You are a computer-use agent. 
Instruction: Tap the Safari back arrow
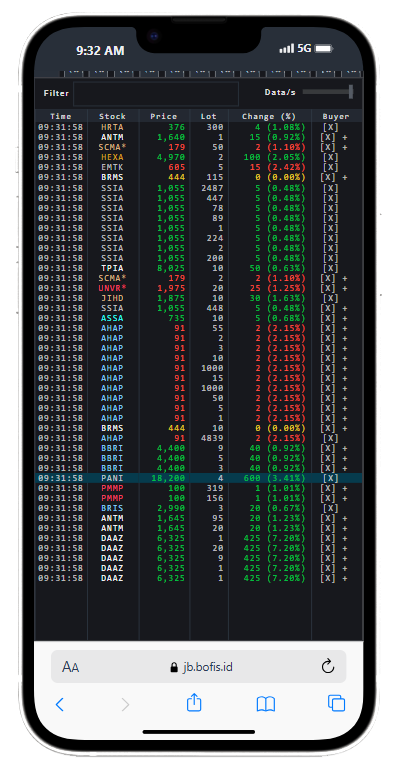click(60, 704)
